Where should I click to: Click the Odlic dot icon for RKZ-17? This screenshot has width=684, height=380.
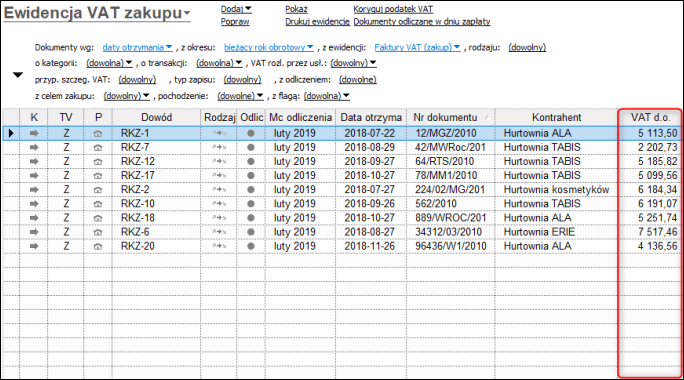coord(251,176)
